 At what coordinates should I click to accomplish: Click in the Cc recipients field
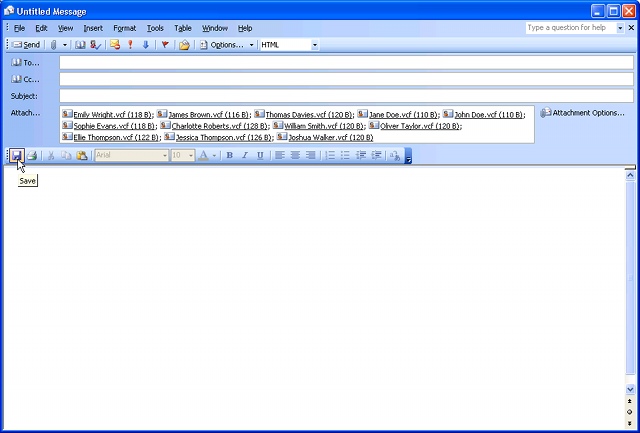(346, 79)
